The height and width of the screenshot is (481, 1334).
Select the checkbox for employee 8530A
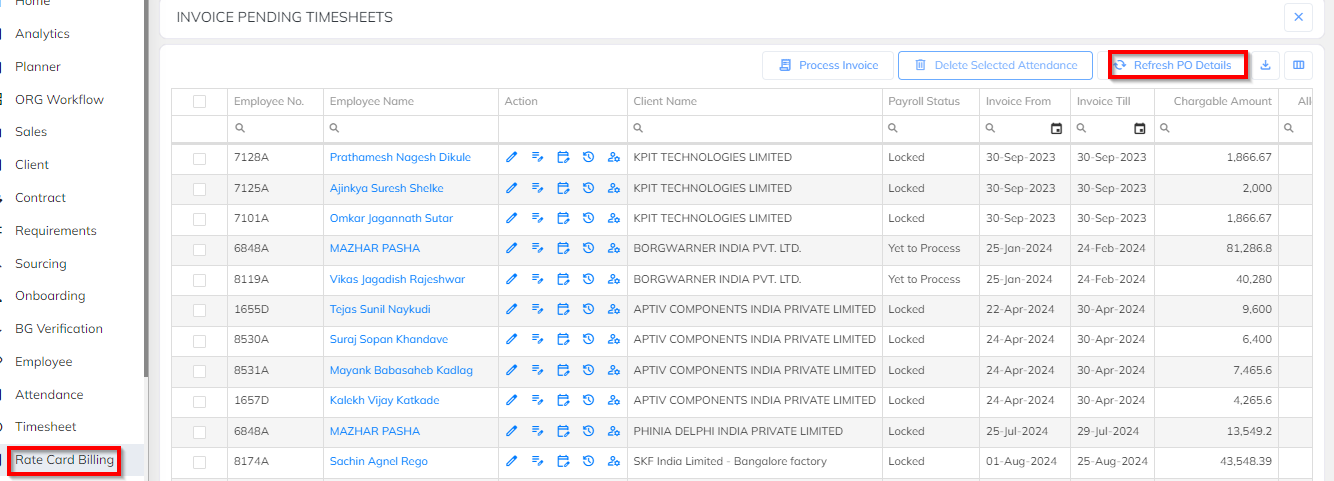199,340
